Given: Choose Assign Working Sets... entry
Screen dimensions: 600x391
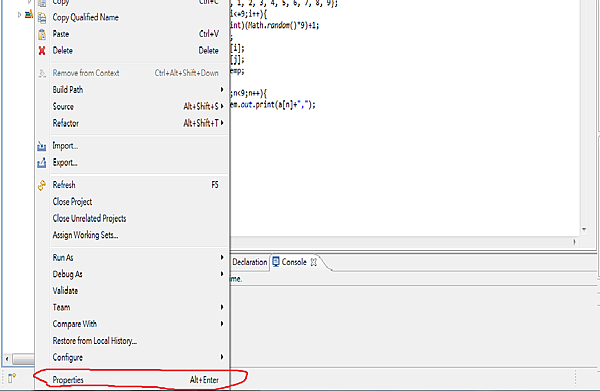Looking at the screenshot, I should coord(132,235).
